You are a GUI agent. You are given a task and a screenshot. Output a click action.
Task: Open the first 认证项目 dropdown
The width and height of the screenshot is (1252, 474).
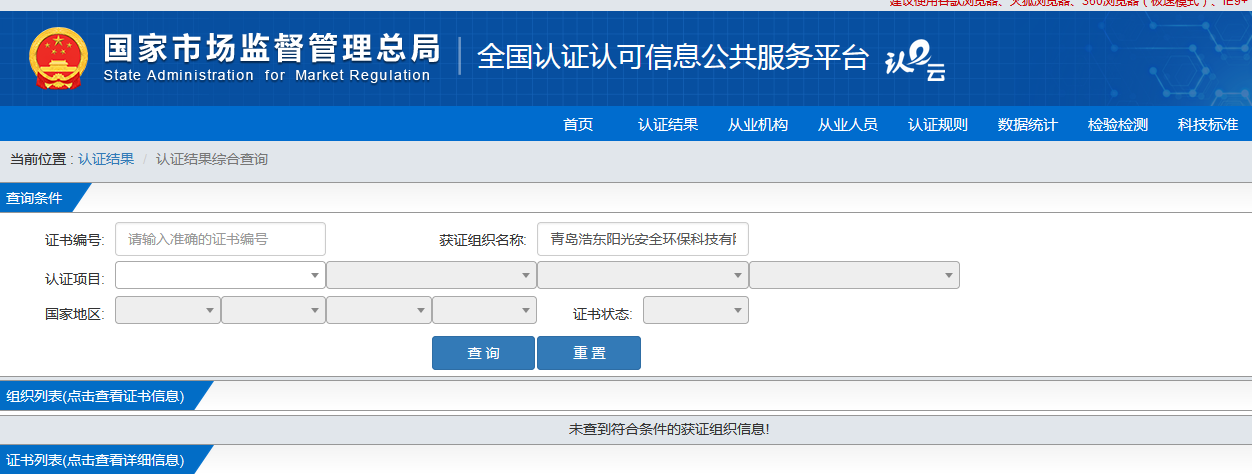click(x=221, y=275)
